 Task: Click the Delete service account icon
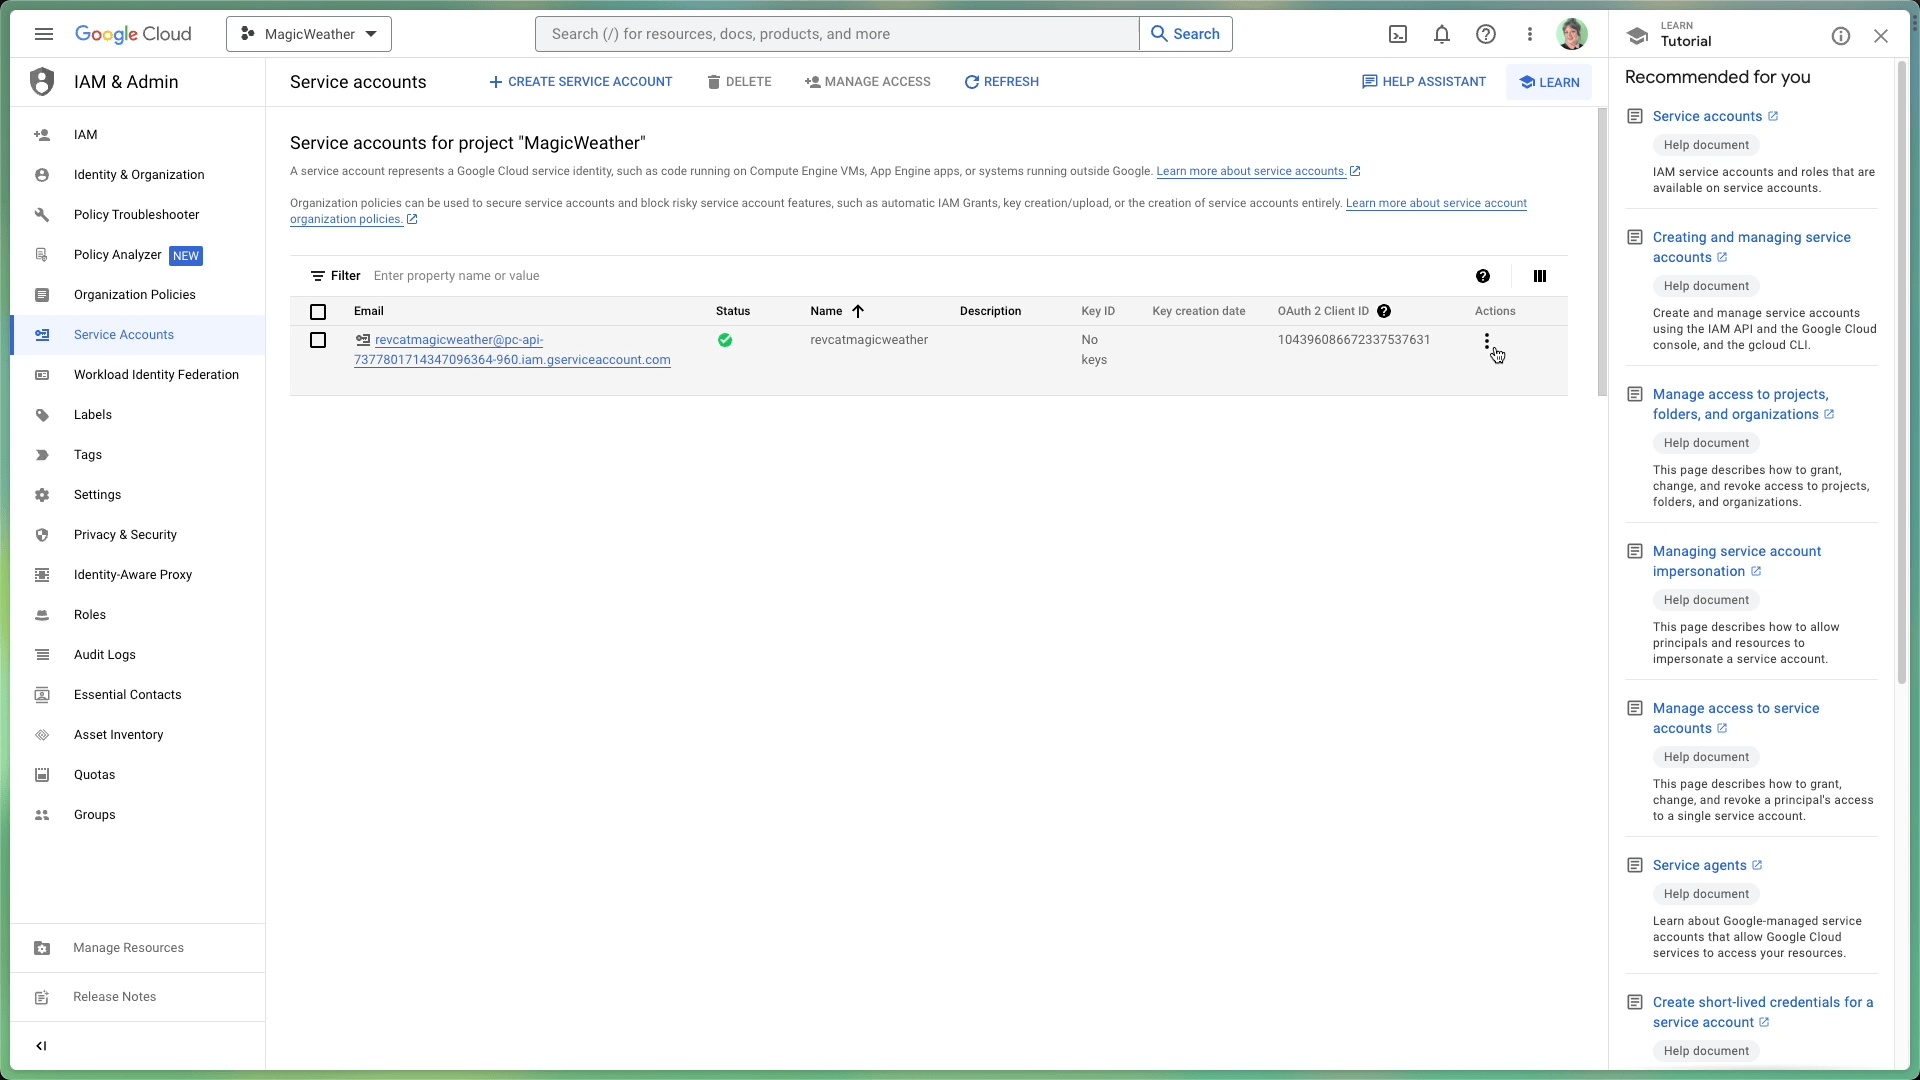click(713, 82)
